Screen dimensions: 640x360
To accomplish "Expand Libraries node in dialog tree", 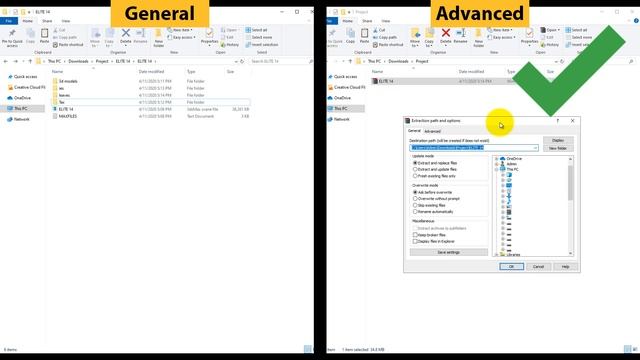I will click(497, 255).
